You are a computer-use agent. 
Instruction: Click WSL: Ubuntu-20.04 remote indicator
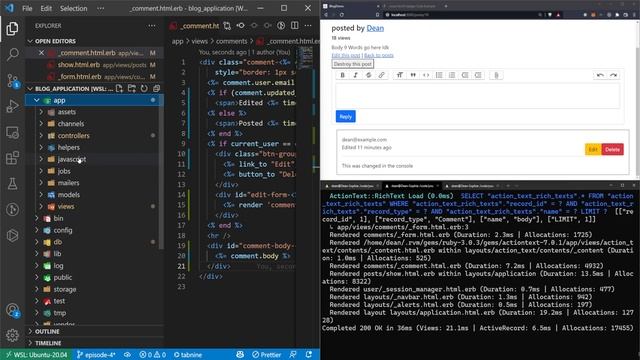coord(36,354)
